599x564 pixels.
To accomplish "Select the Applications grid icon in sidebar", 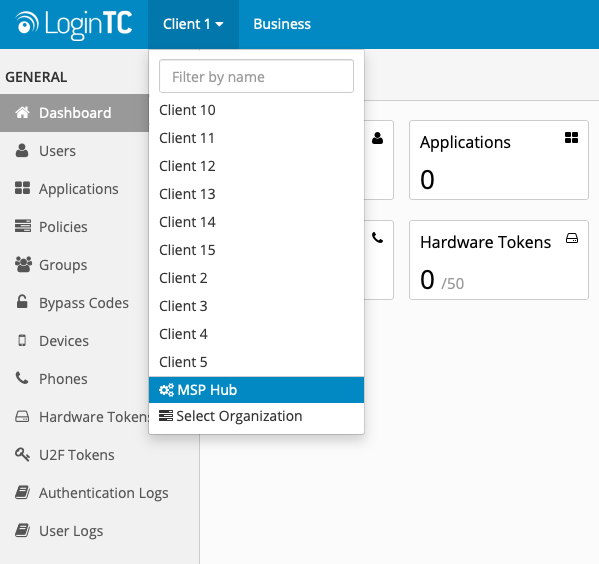I will pyautogui.click(x=23, y=188).
